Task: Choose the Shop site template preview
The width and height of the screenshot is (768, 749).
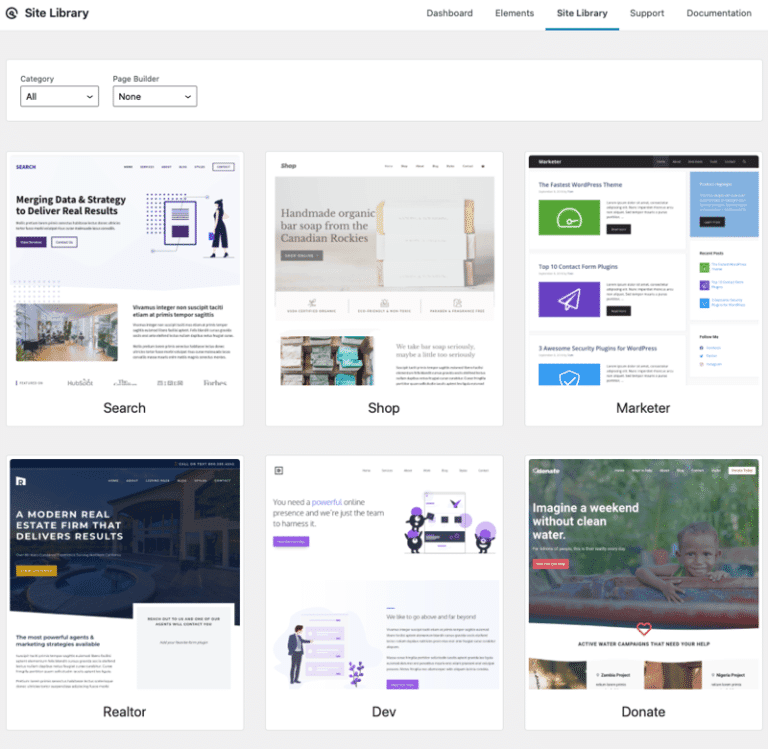Action: (384, 270)
